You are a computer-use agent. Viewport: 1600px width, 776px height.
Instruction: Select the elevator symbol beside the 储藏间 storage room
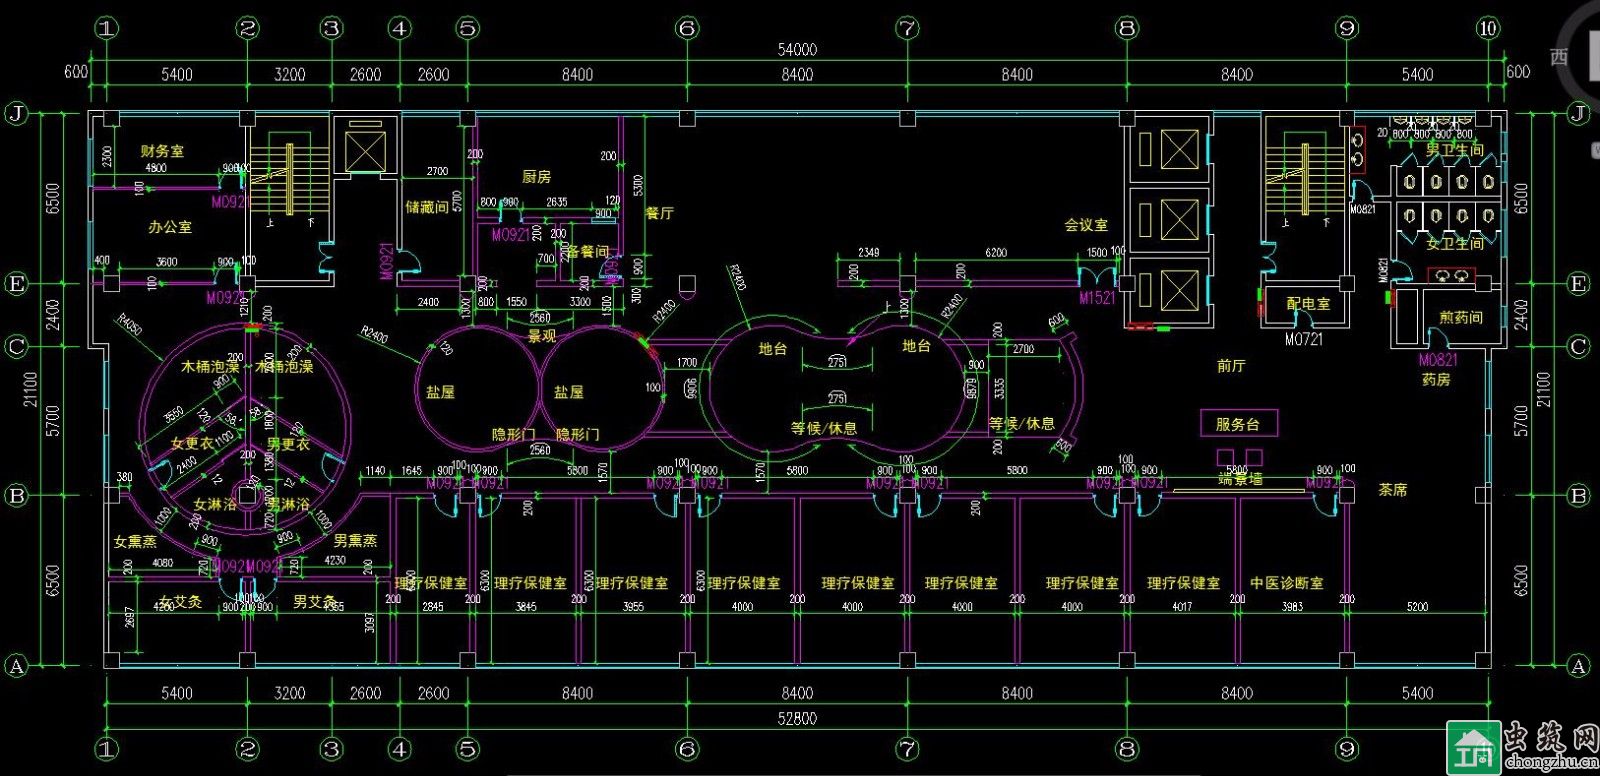point(358,149)
